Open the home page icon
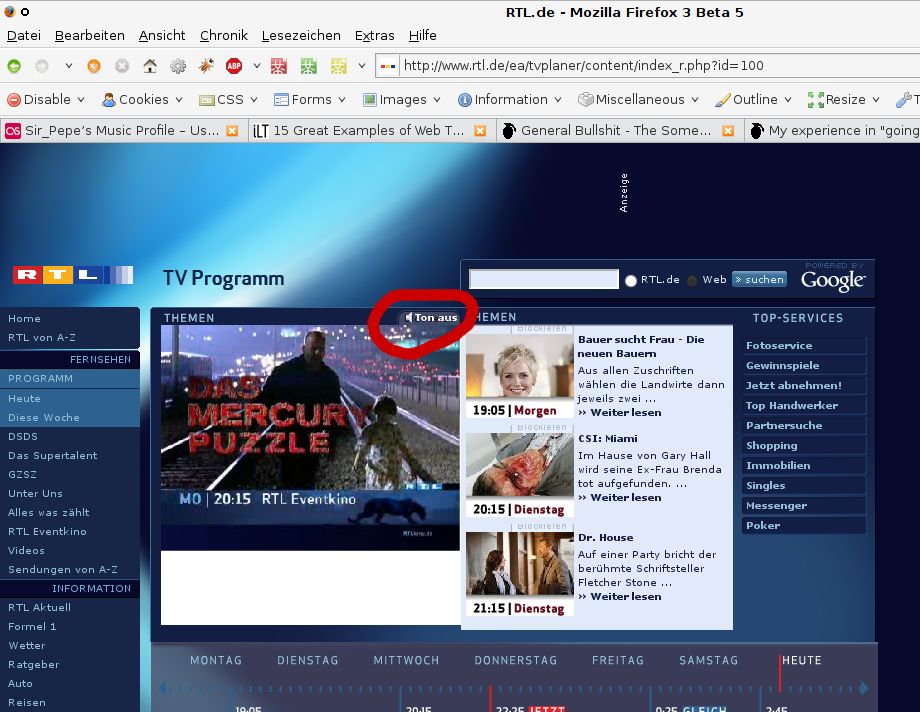920x712 pixels. 150,66
